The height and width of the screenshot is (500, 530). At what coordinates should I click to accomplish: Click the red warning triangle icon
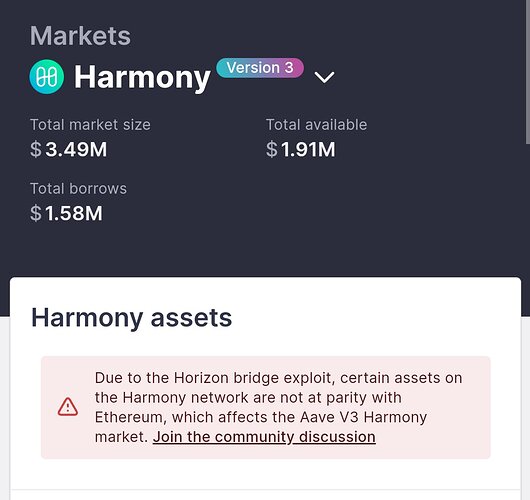click(x=68, y=407)
